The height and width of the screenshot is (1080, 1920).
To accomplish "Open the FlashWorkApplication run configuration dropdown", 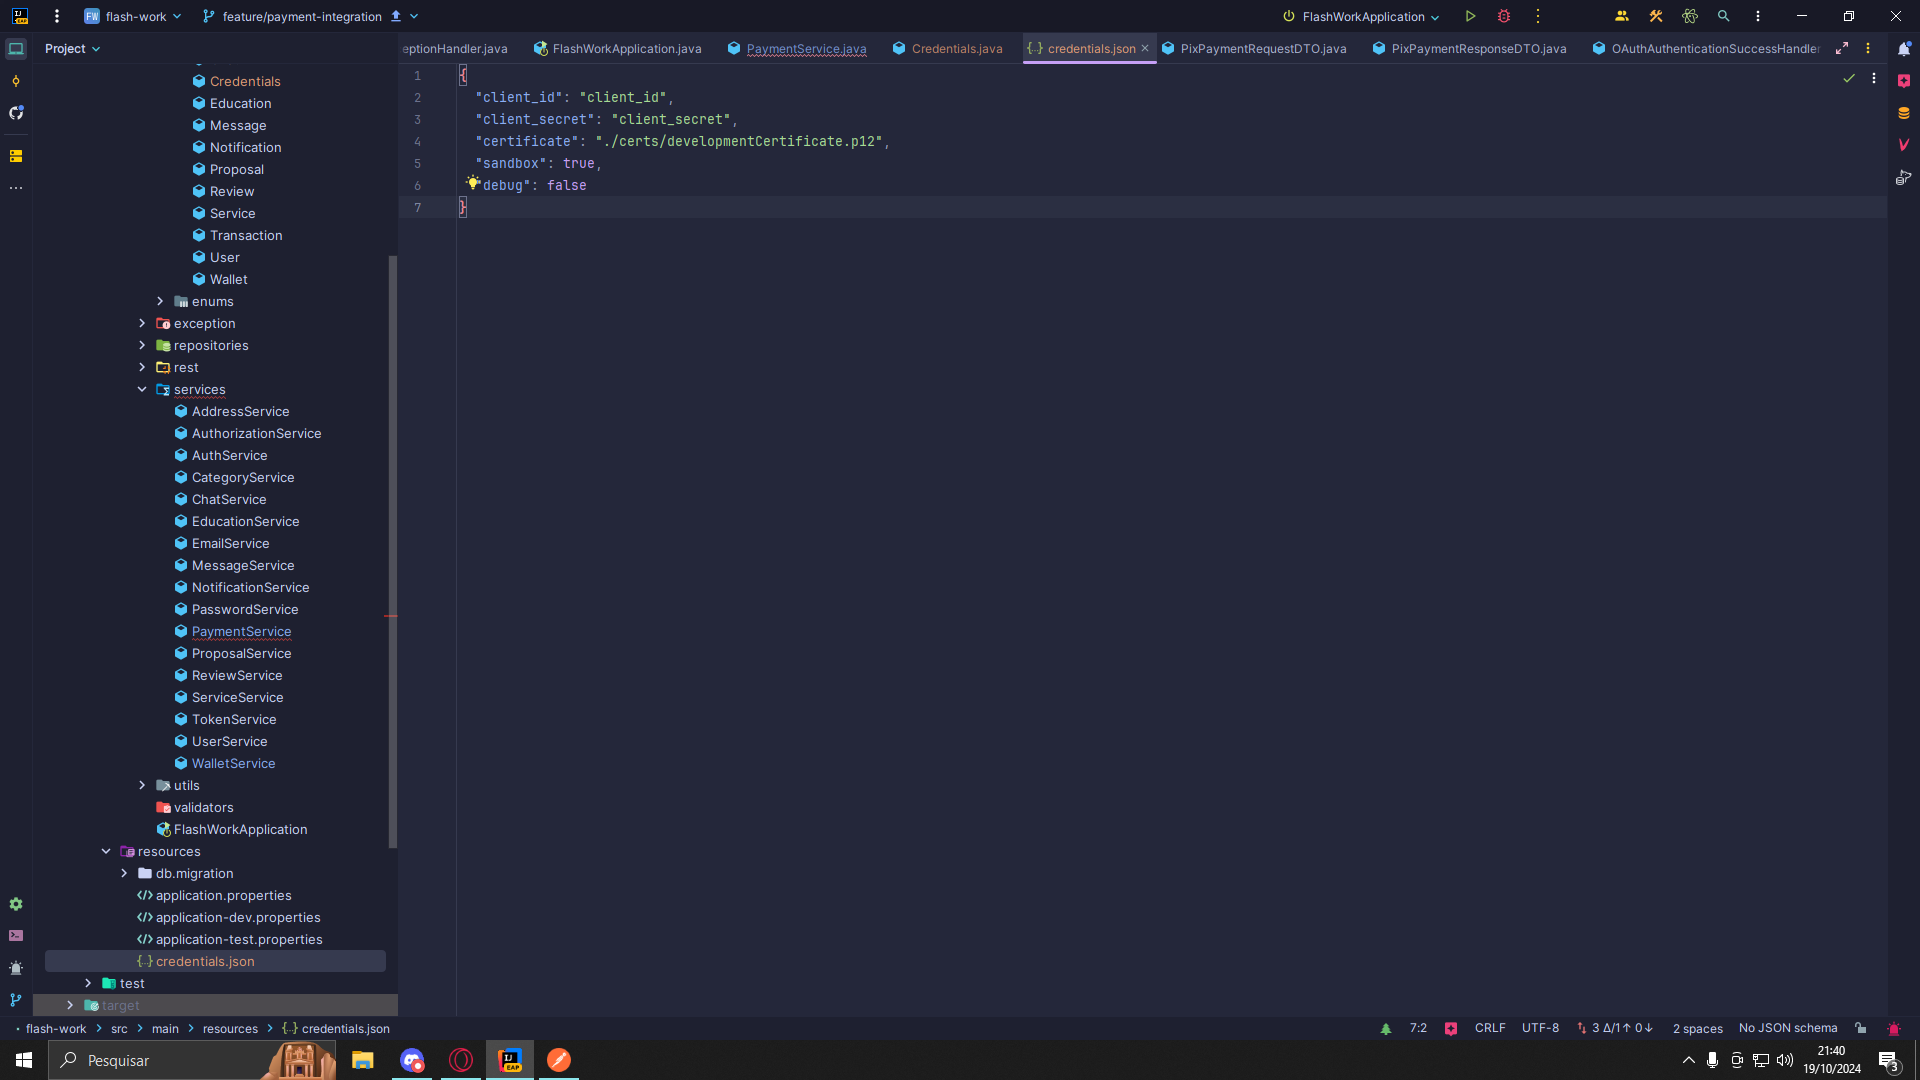I will pos(1361,16).
